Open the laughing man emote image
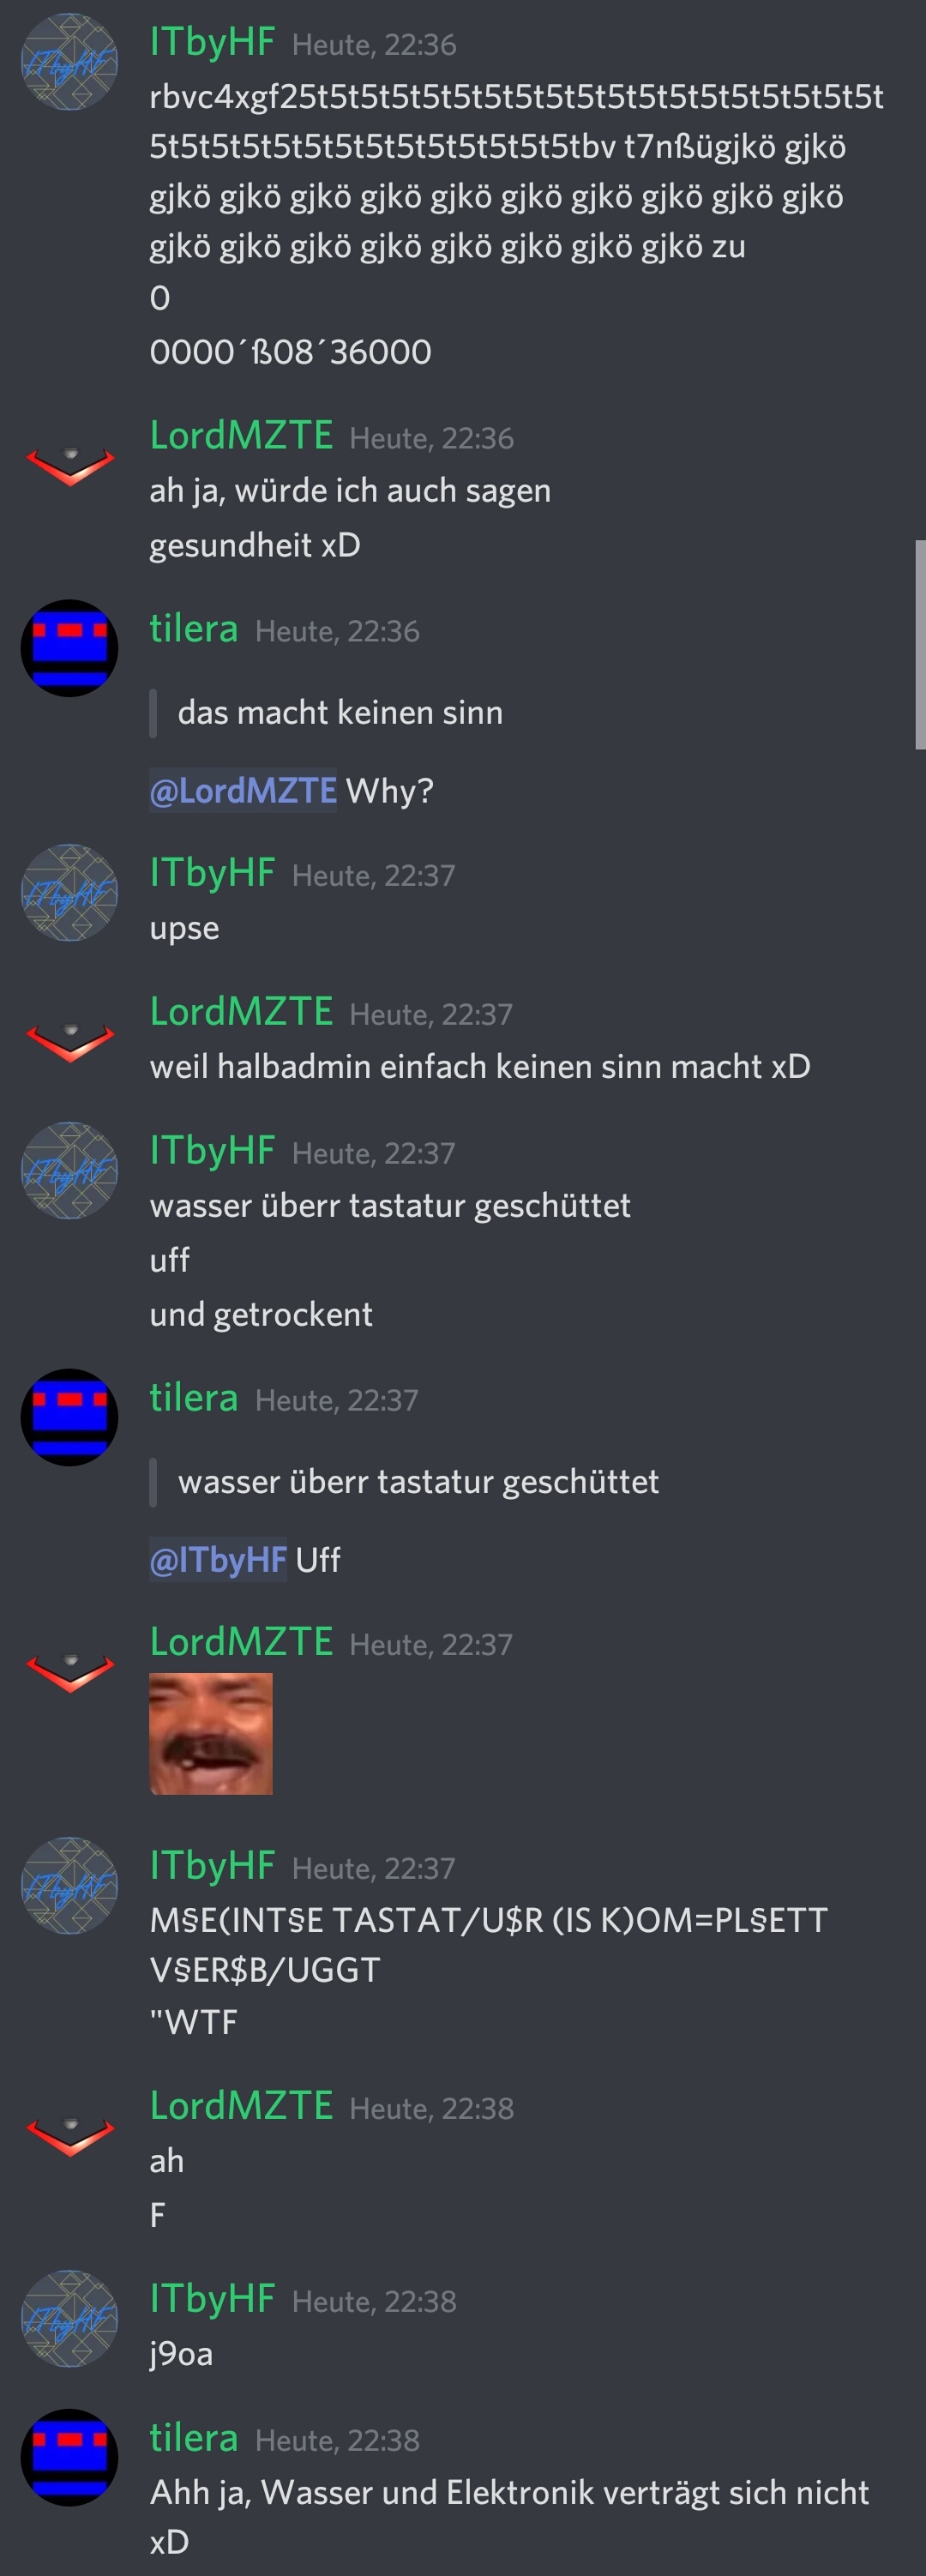The image size is (926, 2576). [x=211, y=1733]
